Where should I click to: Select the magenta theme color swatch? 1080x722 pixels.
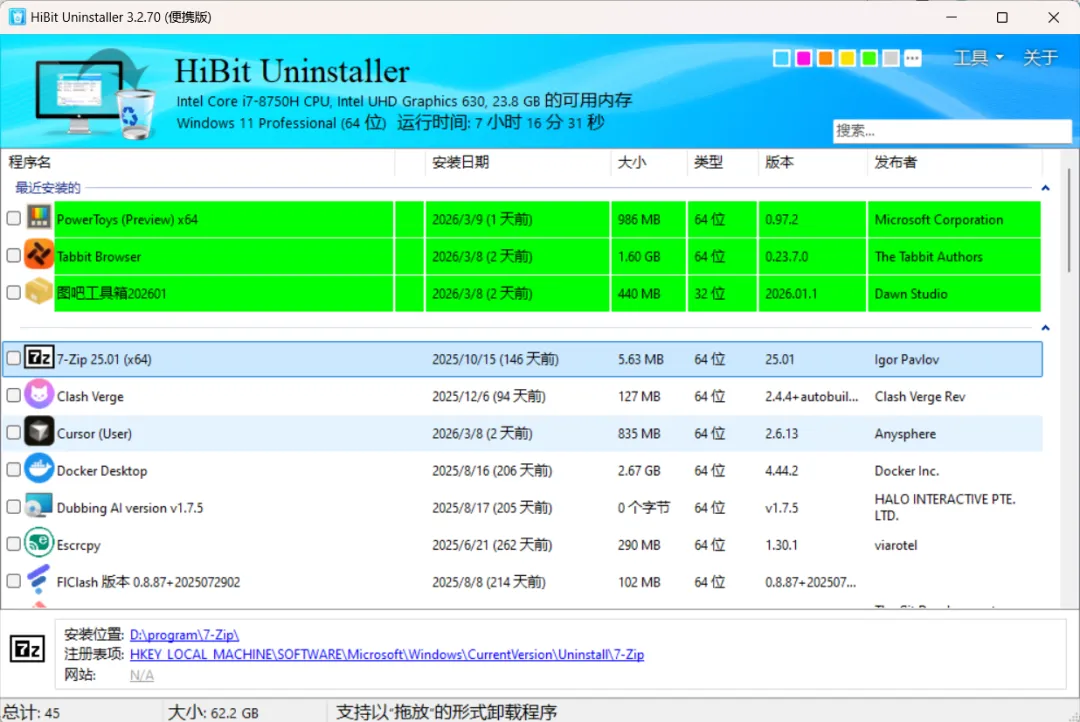803,59
